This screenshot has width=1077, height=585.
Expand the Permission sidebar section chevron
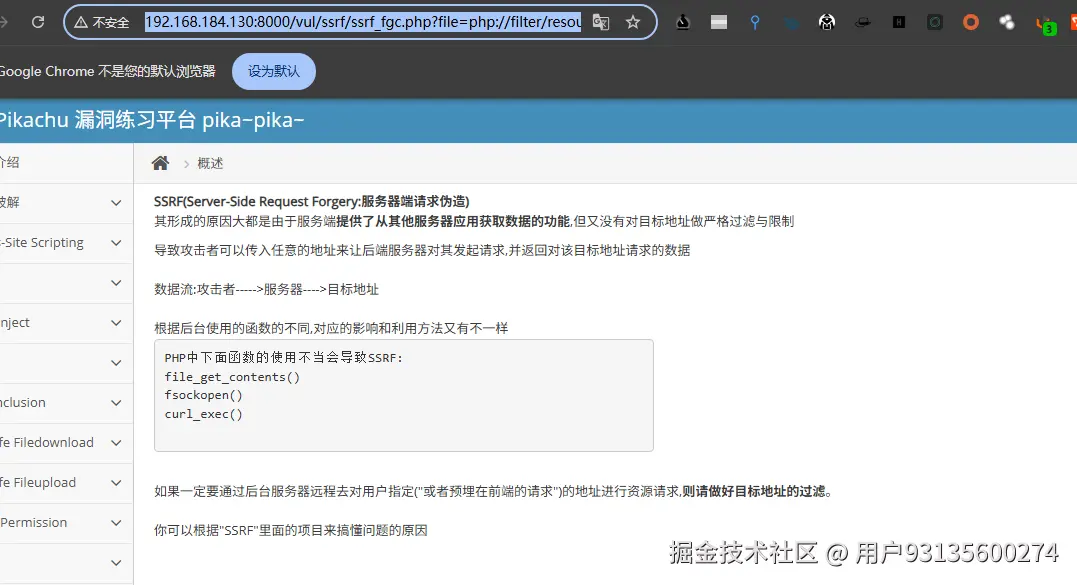click(x=116, y=523)
